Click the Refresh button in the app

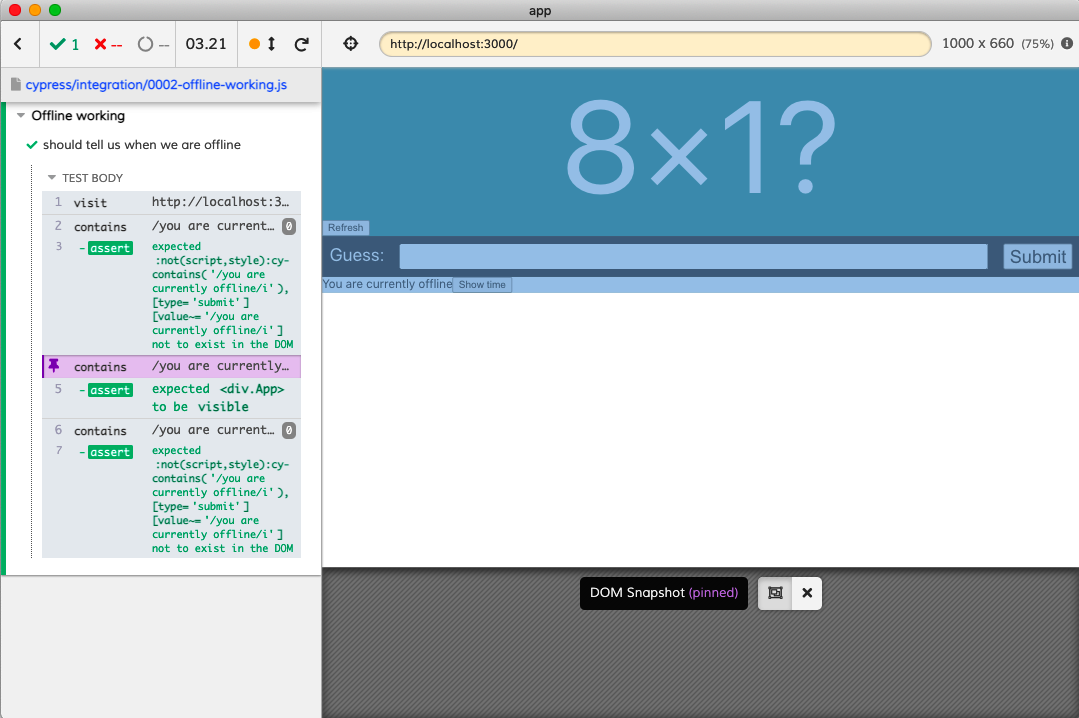click(346, 228)
